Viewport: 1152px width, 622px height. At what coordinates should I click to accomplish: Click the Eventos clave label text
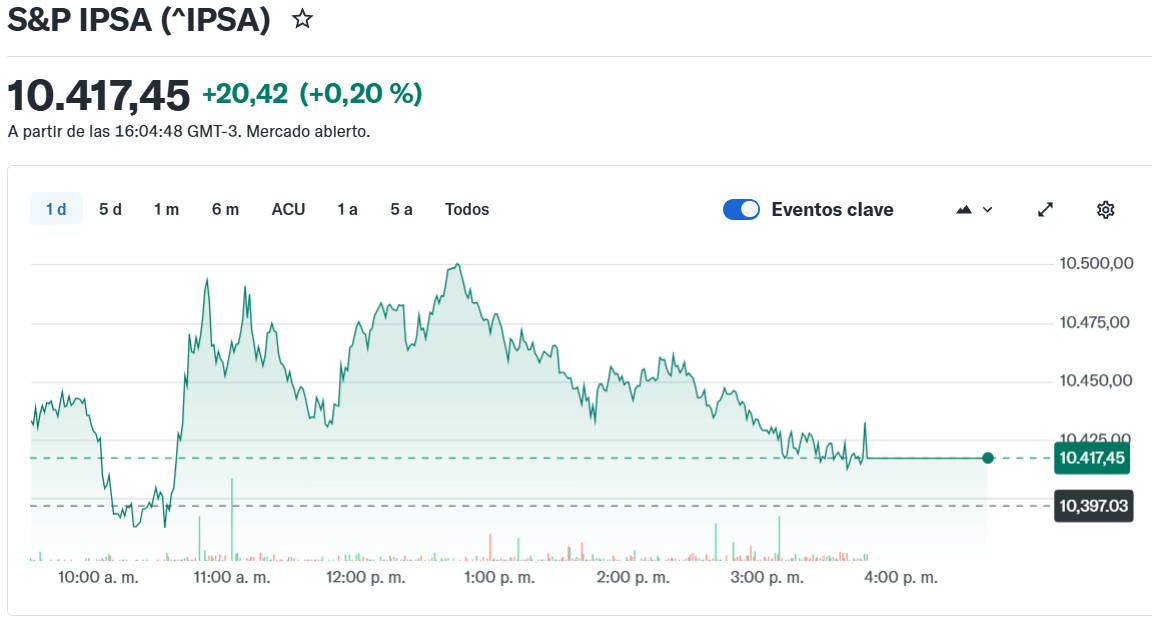(x=832, y=209)
